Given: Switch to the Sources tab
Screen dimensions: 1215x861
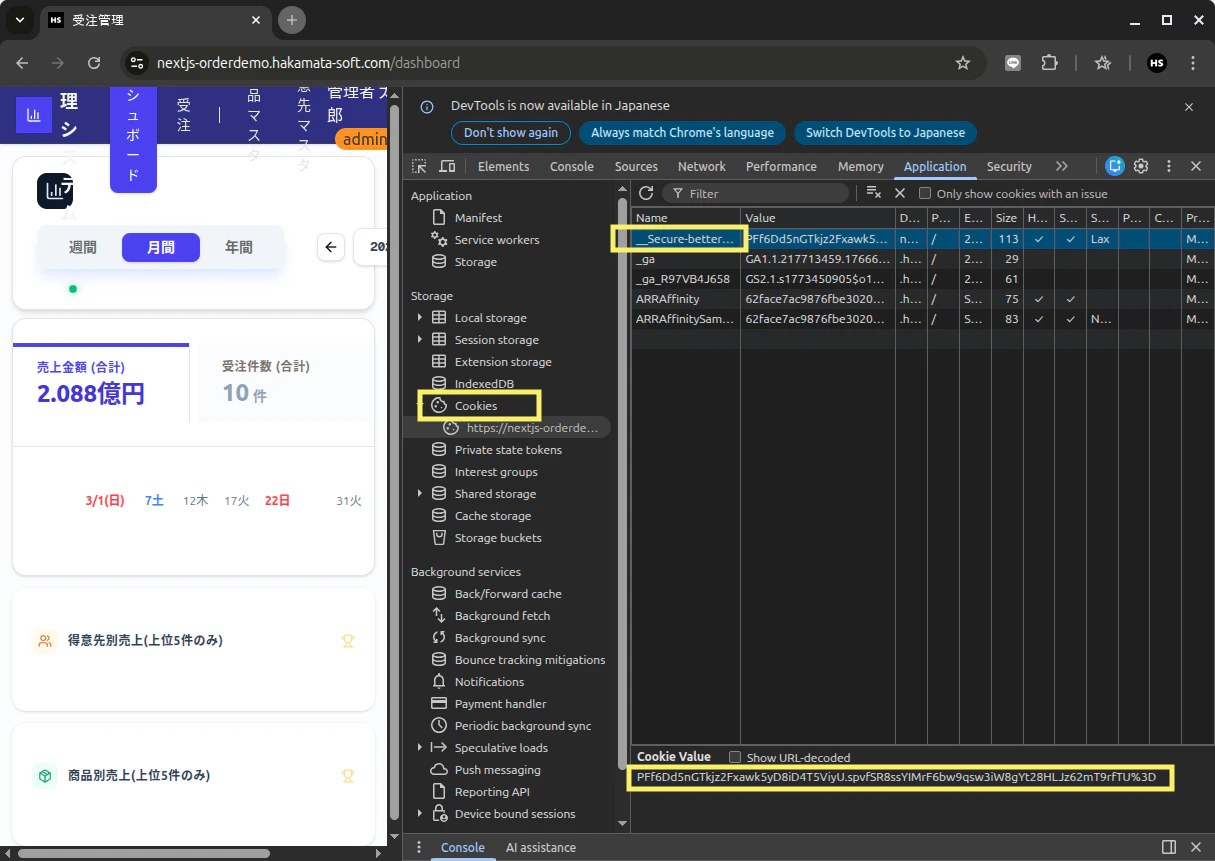Looking at the screenshot, I should pyautogui.click(x=636, y=166).
